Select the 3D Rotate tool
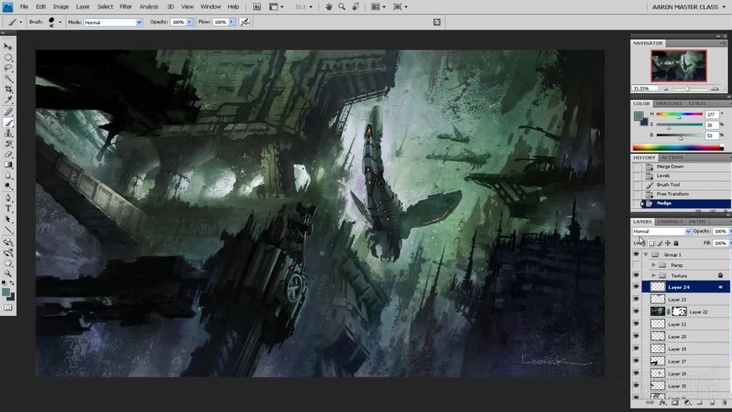Screen dimensions: 732x412 8,242
